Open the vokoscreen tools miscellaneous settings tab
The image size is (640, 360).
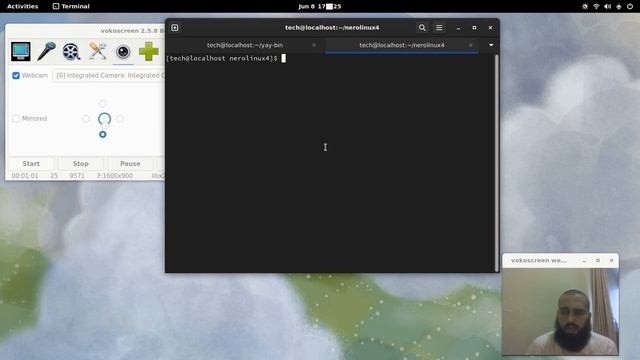(98, 51)
